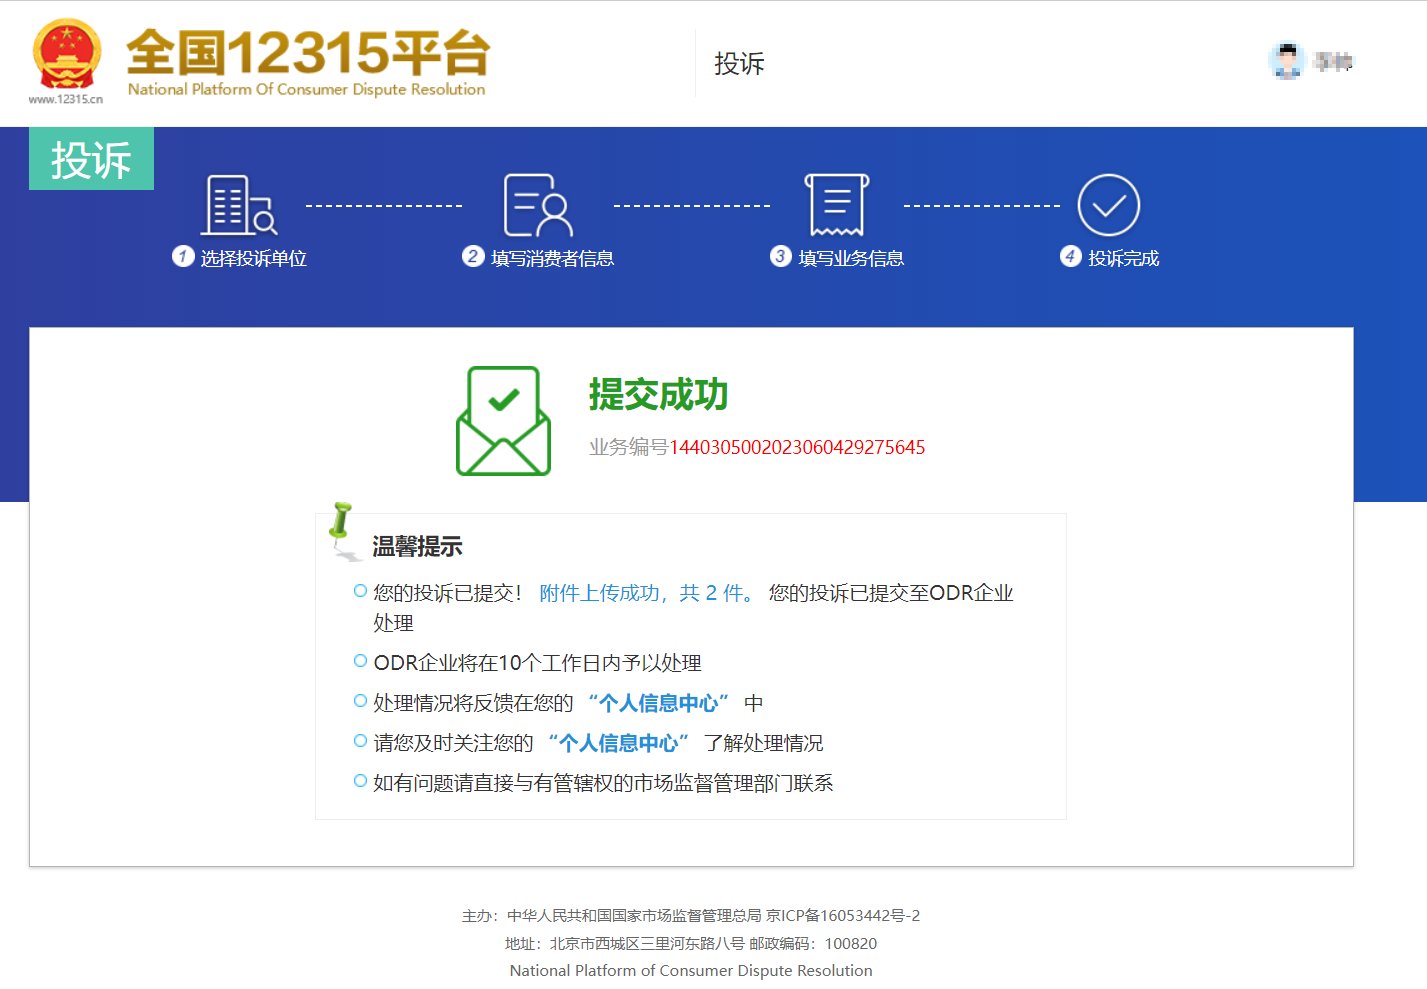Open the blurred username next to avatar
1427x989 pixels.
(1333, 62)
